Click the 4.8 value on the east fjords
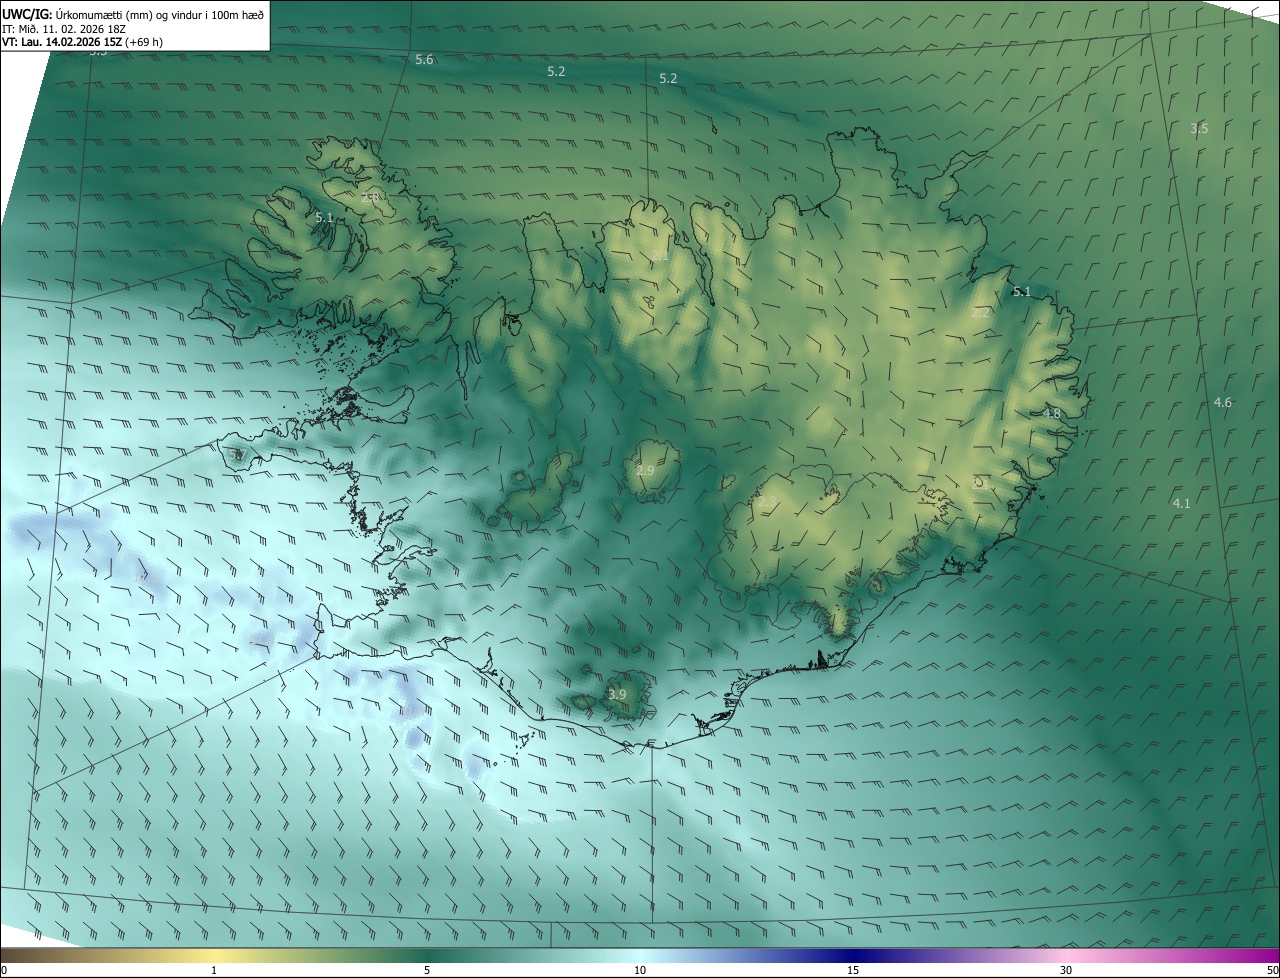 (1051, 413)
